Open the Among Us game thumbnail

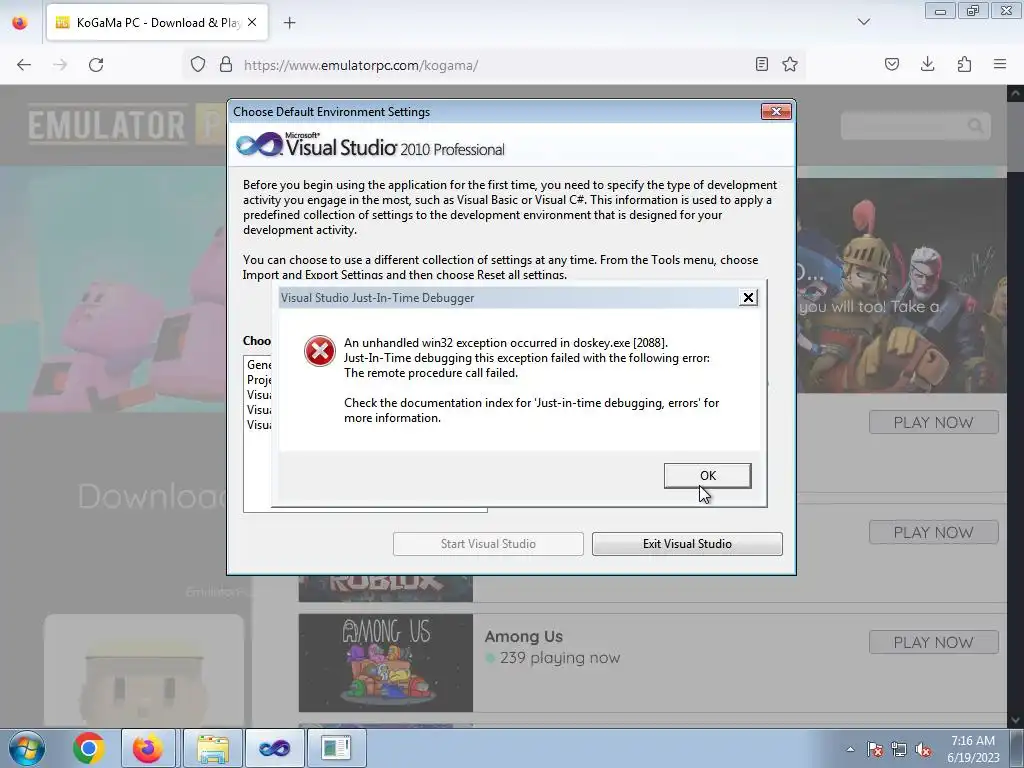385,662
